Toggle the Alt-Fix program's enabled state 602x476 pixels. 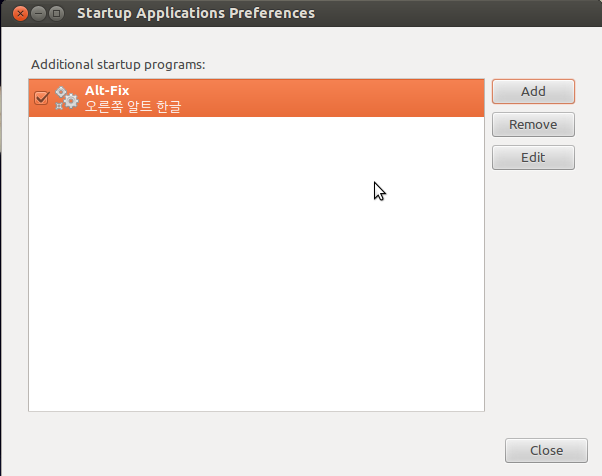pos(41,98)
